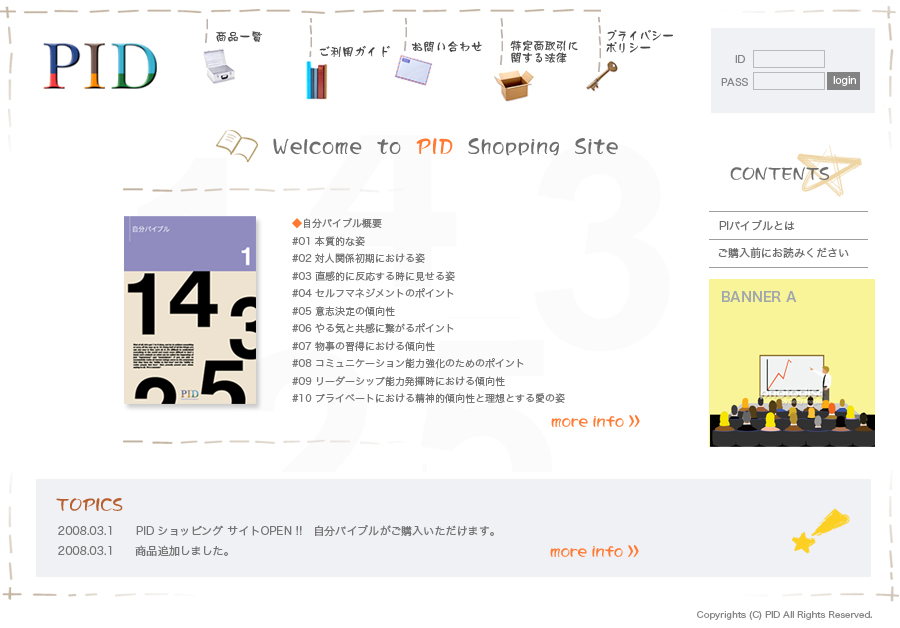
Task: Click more info in the TOPICS section
Action: point(593,552)
